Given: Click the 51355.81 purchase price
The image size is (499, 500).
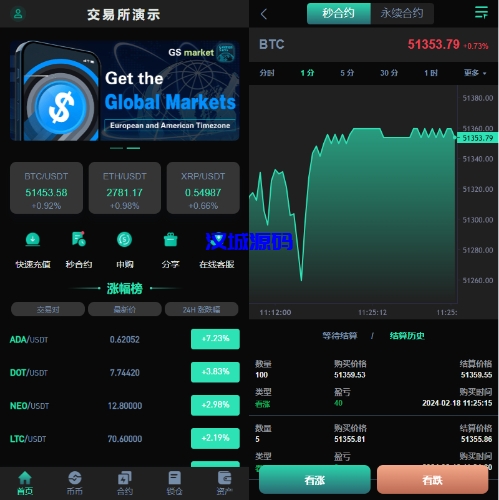Looking at the screenshot, I should click(x=350, y=439).
